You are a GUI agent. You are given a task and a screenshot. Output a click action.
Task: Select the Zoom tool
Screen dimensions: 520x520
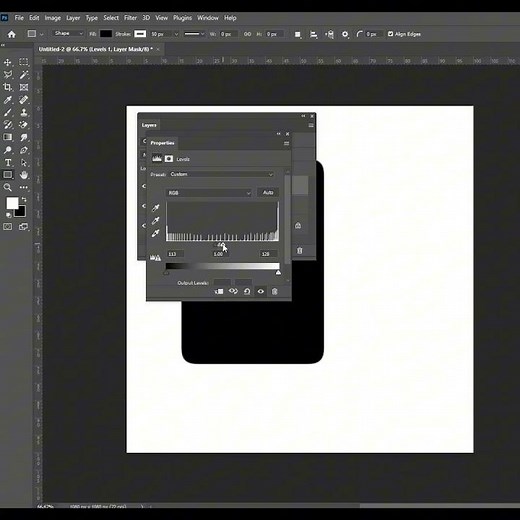click(x=8, y=187)
